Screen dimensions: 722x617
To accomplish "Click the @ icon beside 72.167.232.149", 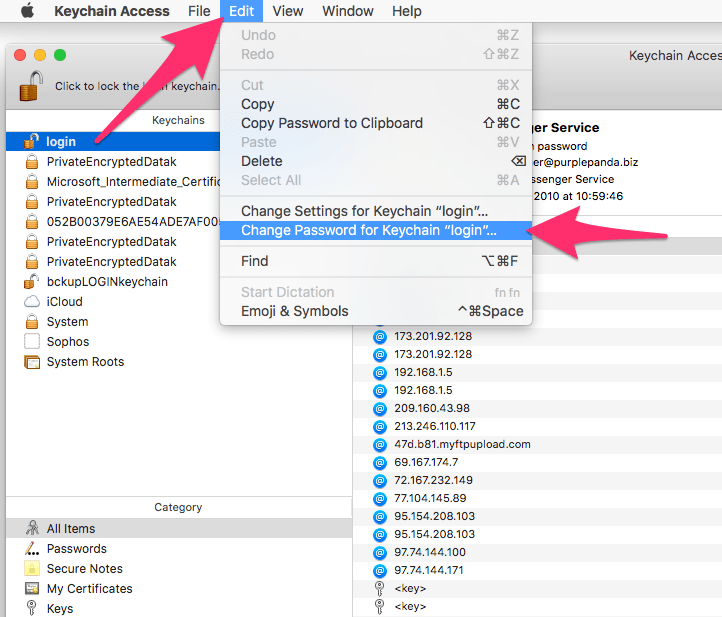I will tap(379, 480).
